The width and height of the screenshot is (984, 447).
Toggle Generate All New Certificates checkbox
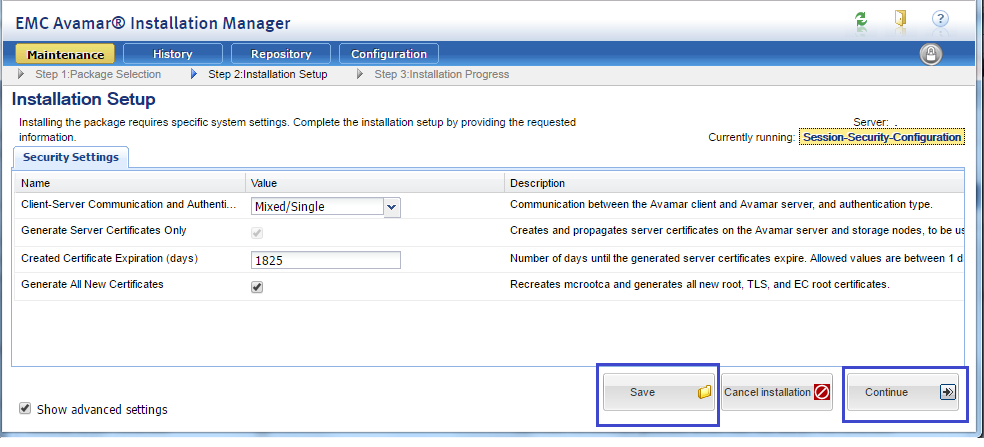[257, 287]
